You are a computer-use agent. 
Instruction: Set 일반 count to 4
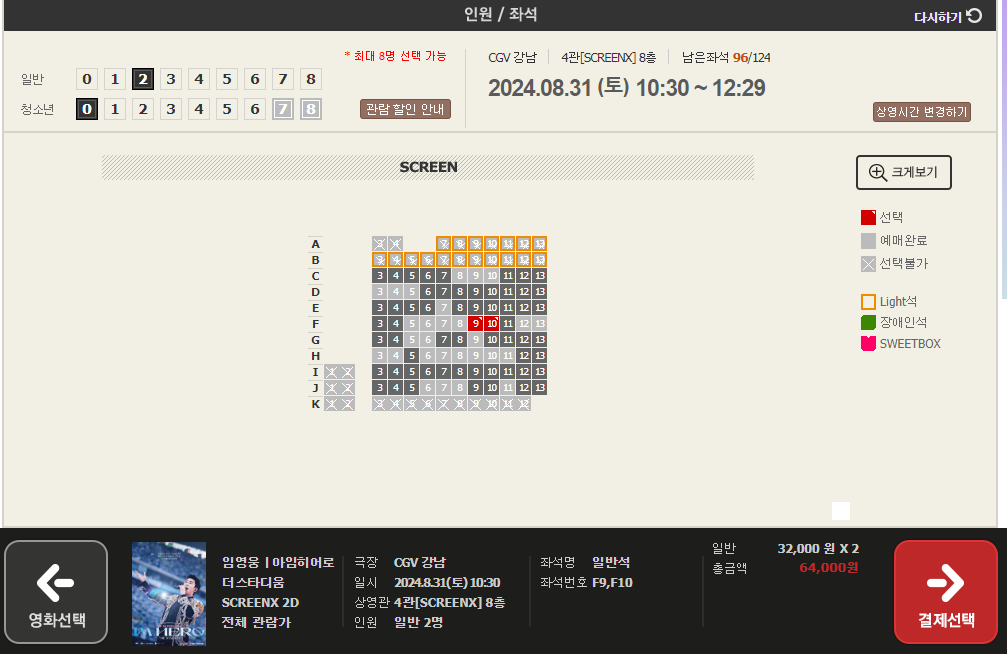point(199,79)
